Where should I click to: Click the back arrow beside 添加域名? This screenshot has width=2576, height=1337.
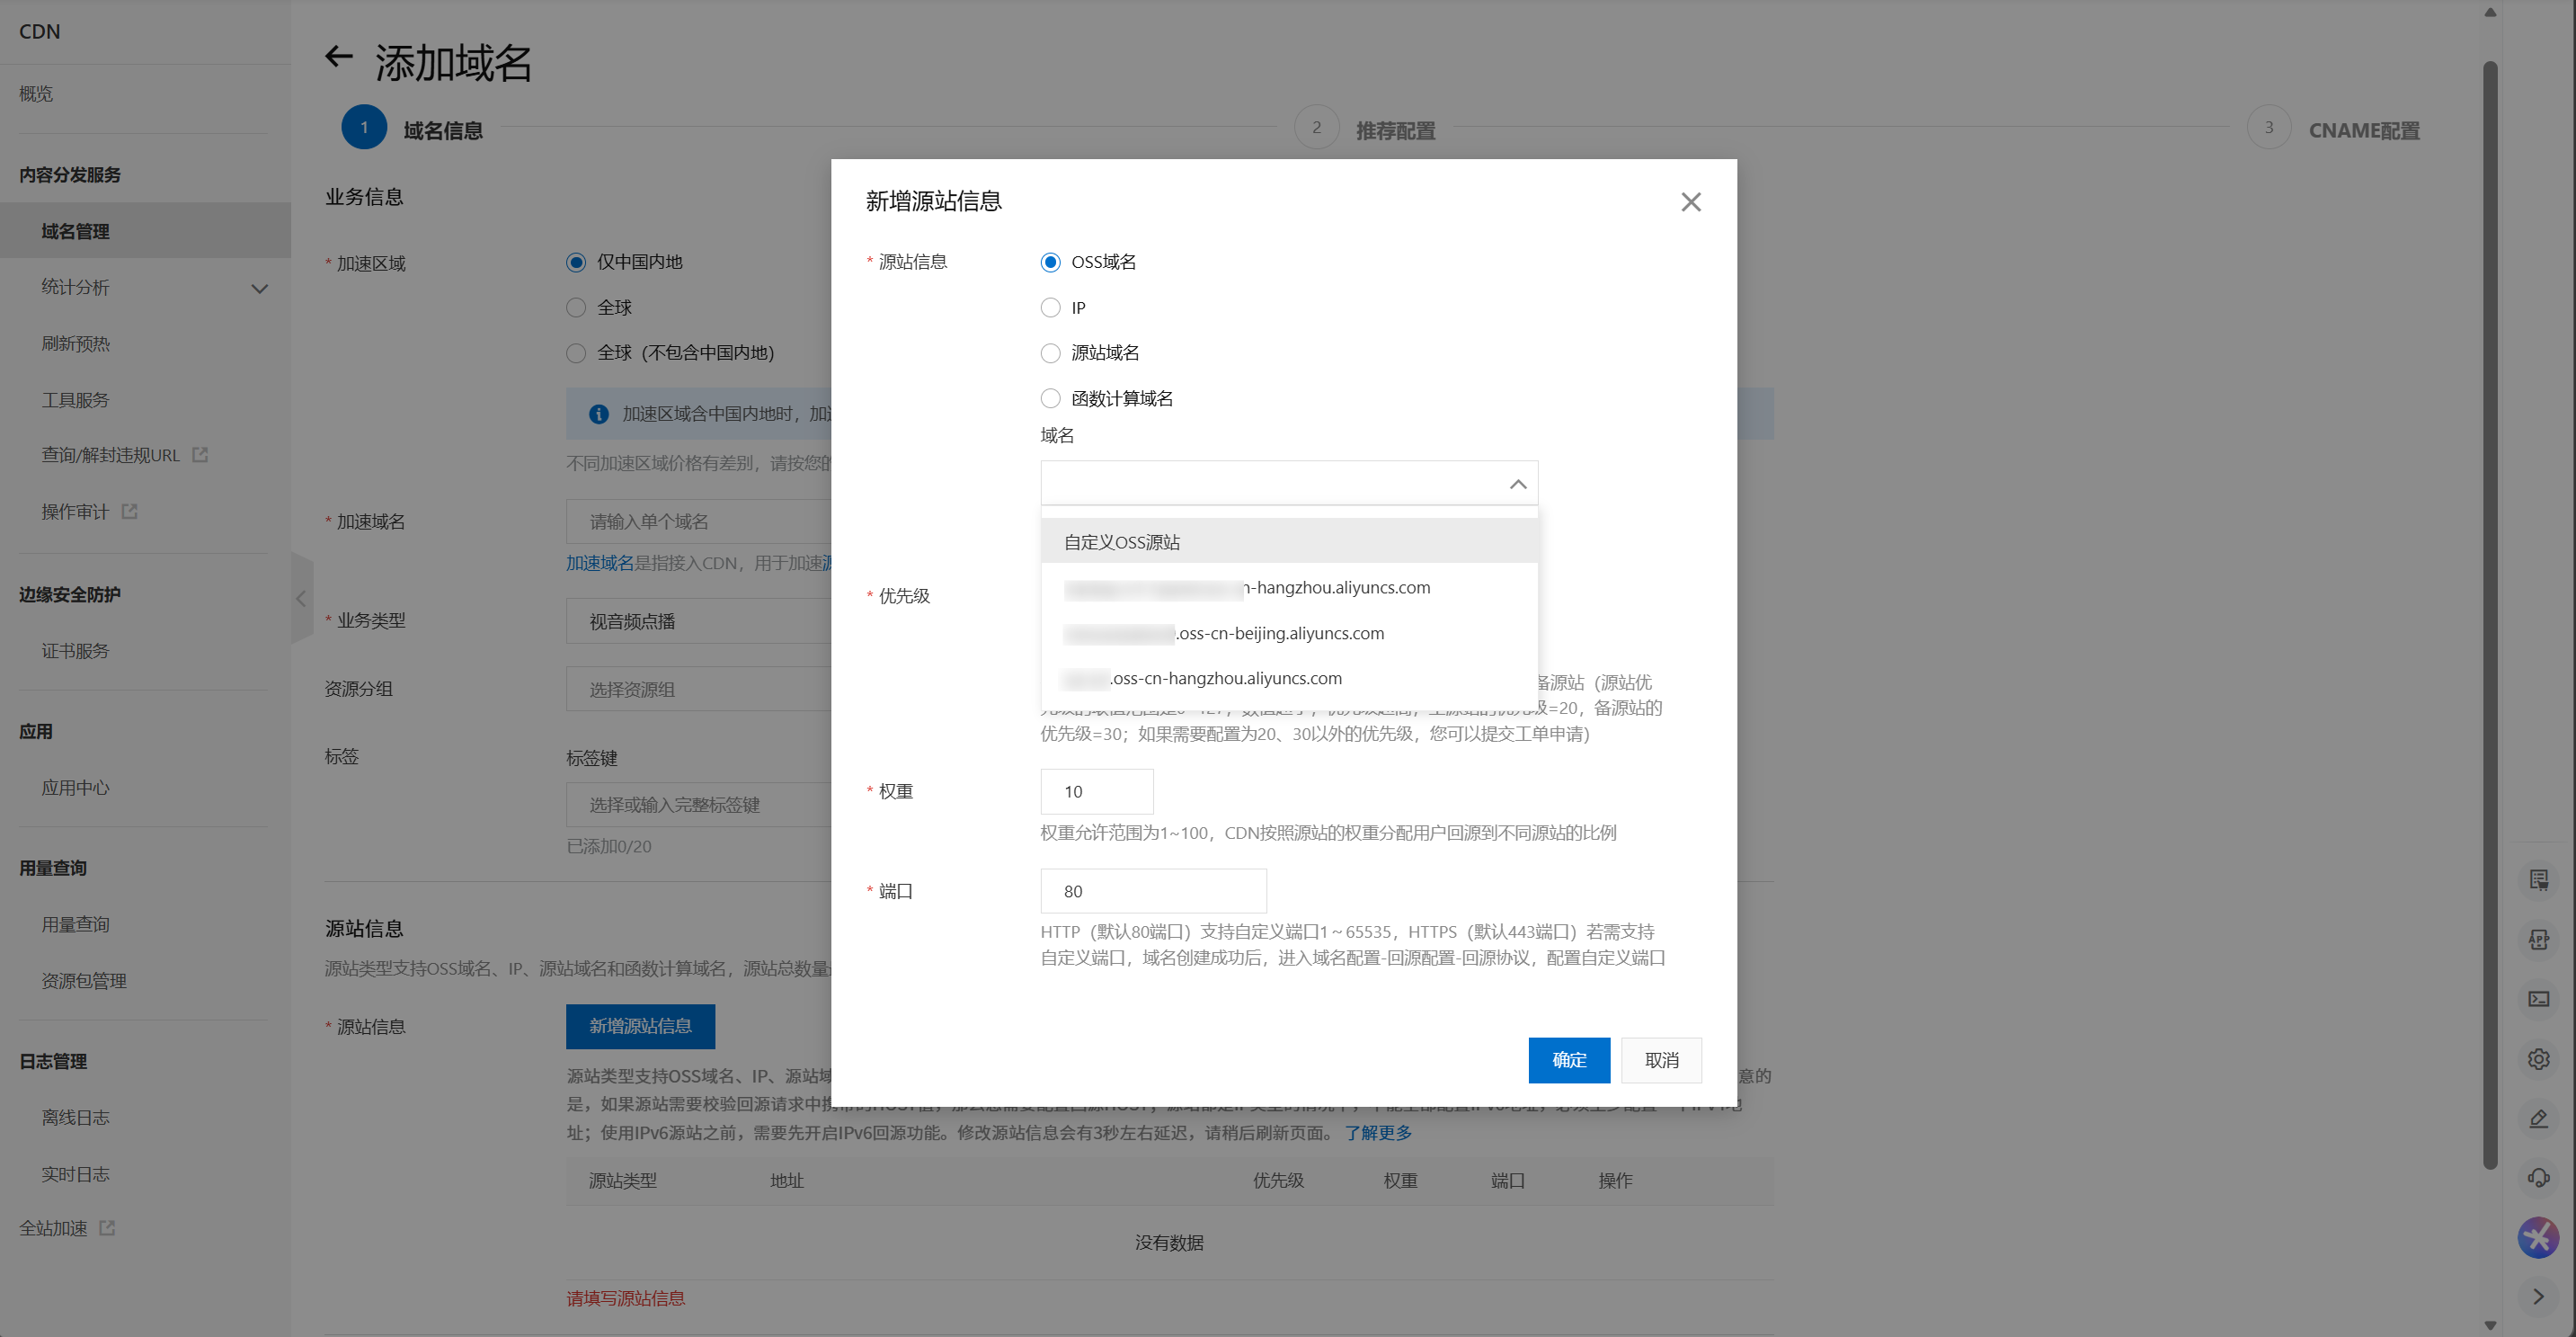click(338, 57)
